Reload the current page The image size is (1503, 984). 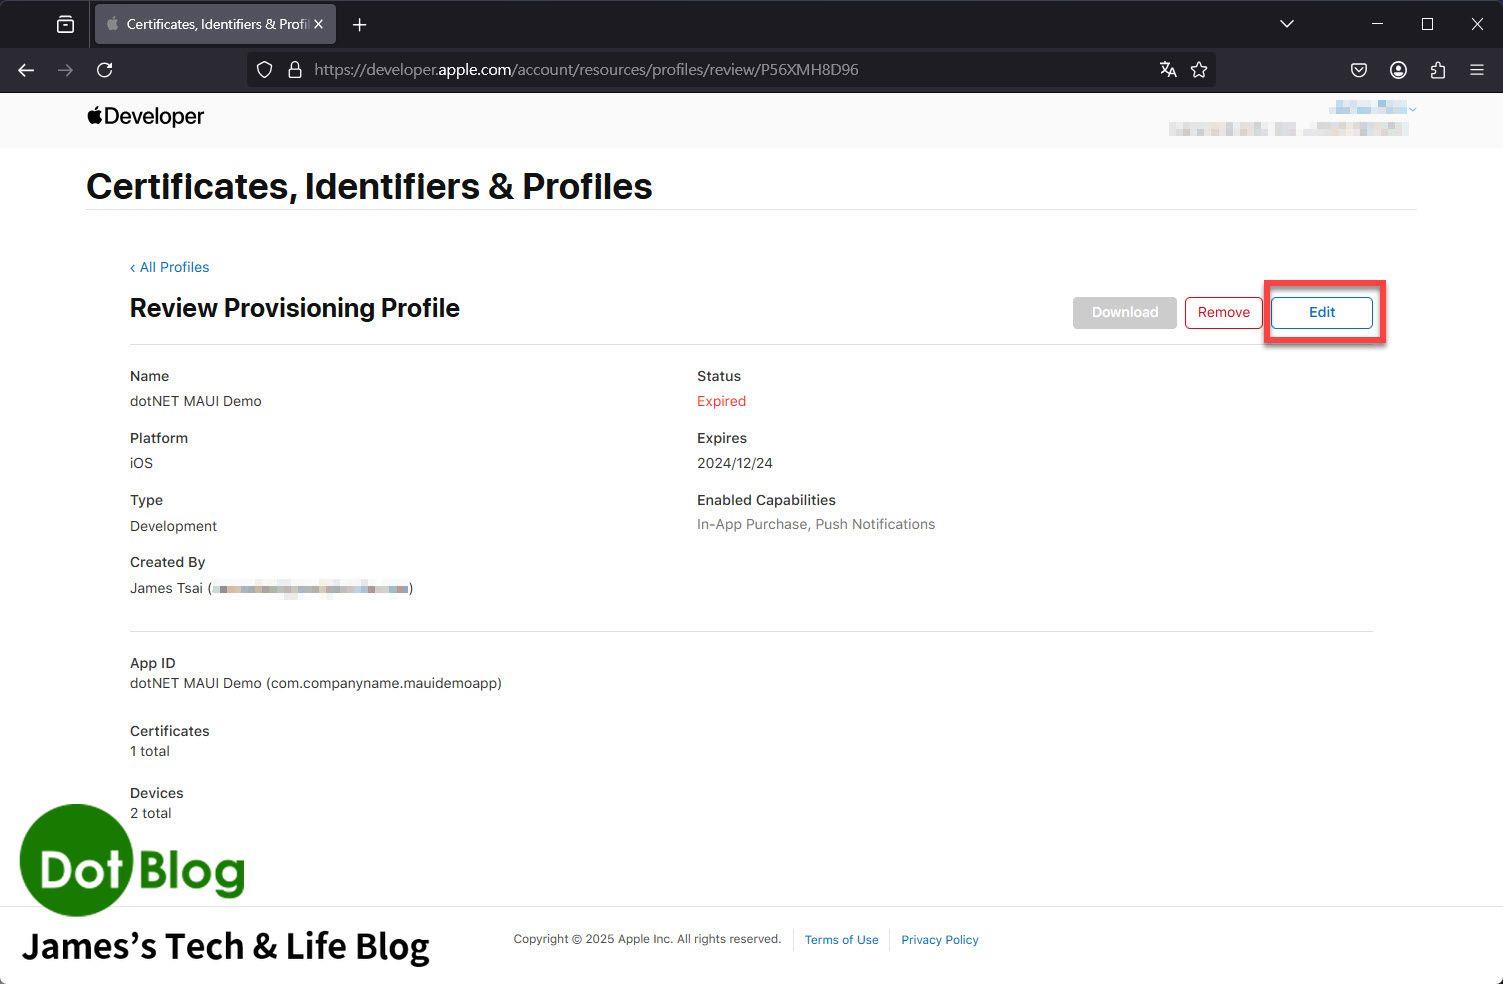pyautogui.click(x=105, y=70)
